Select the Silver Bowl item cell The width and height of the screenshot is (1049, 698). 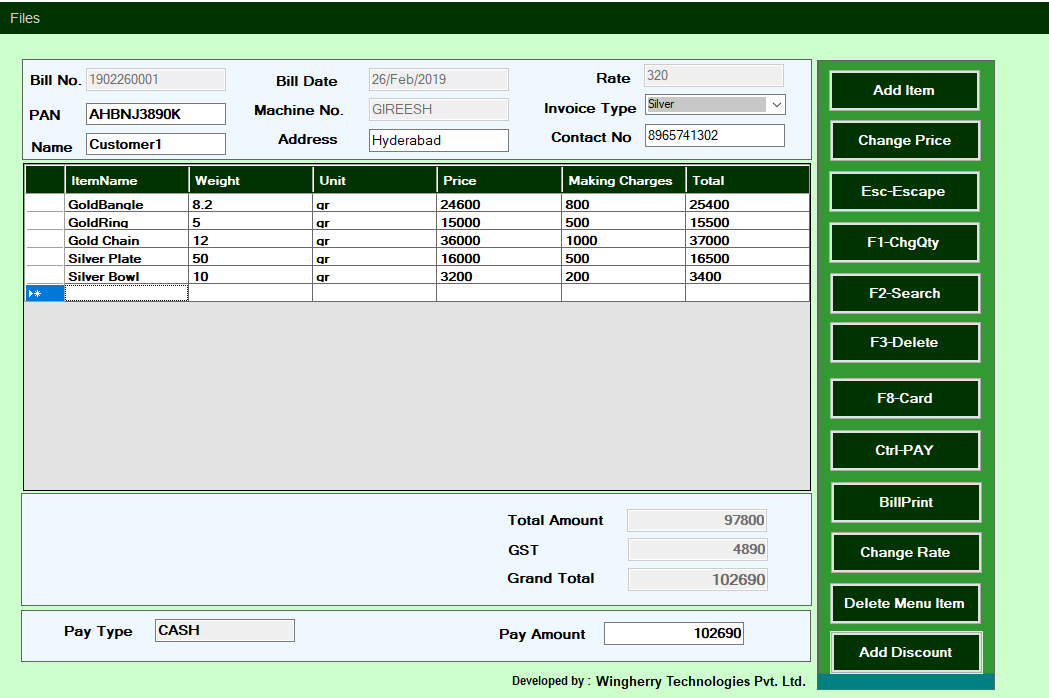[x=126, y=276]
